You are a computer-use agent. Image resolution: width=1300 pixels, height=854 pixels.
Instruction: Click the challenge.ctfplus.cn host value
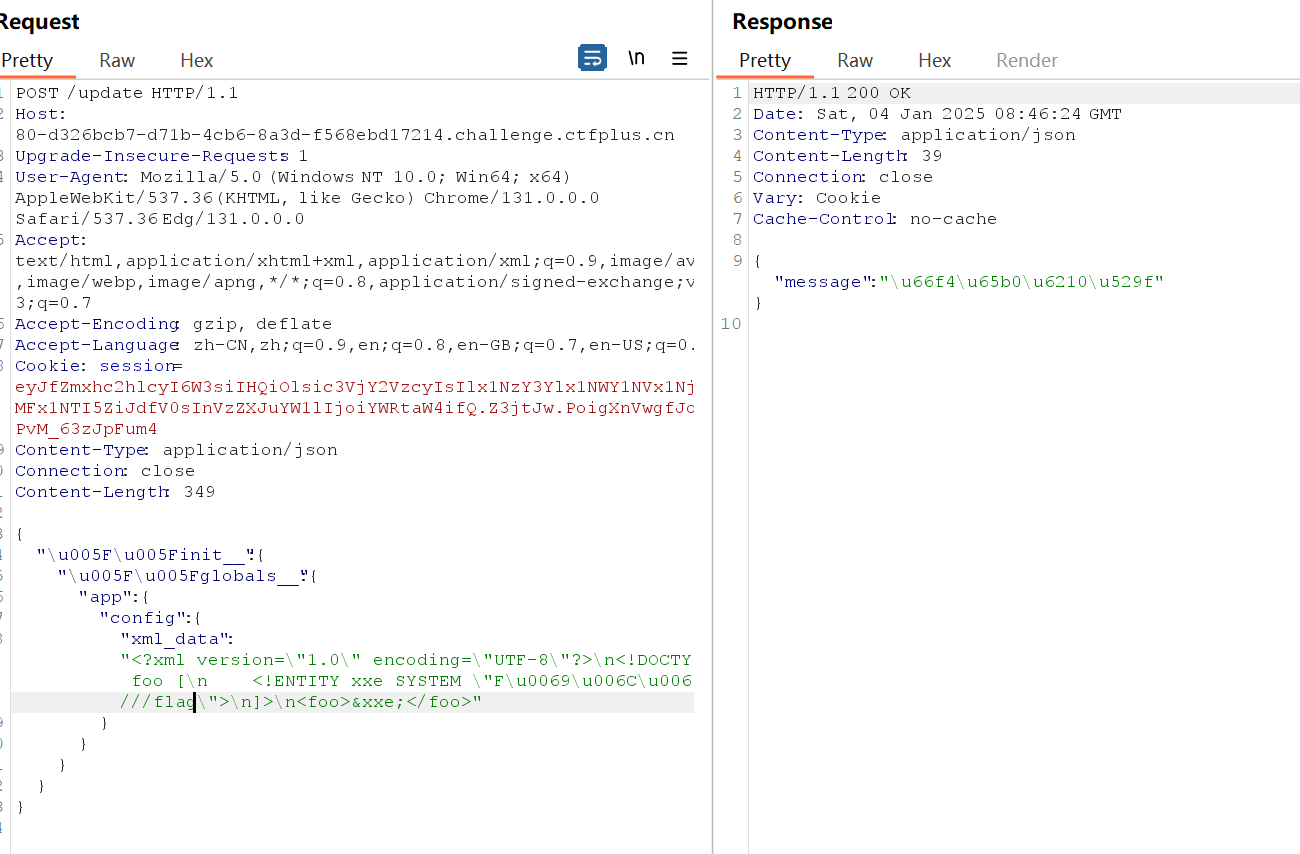345,135
